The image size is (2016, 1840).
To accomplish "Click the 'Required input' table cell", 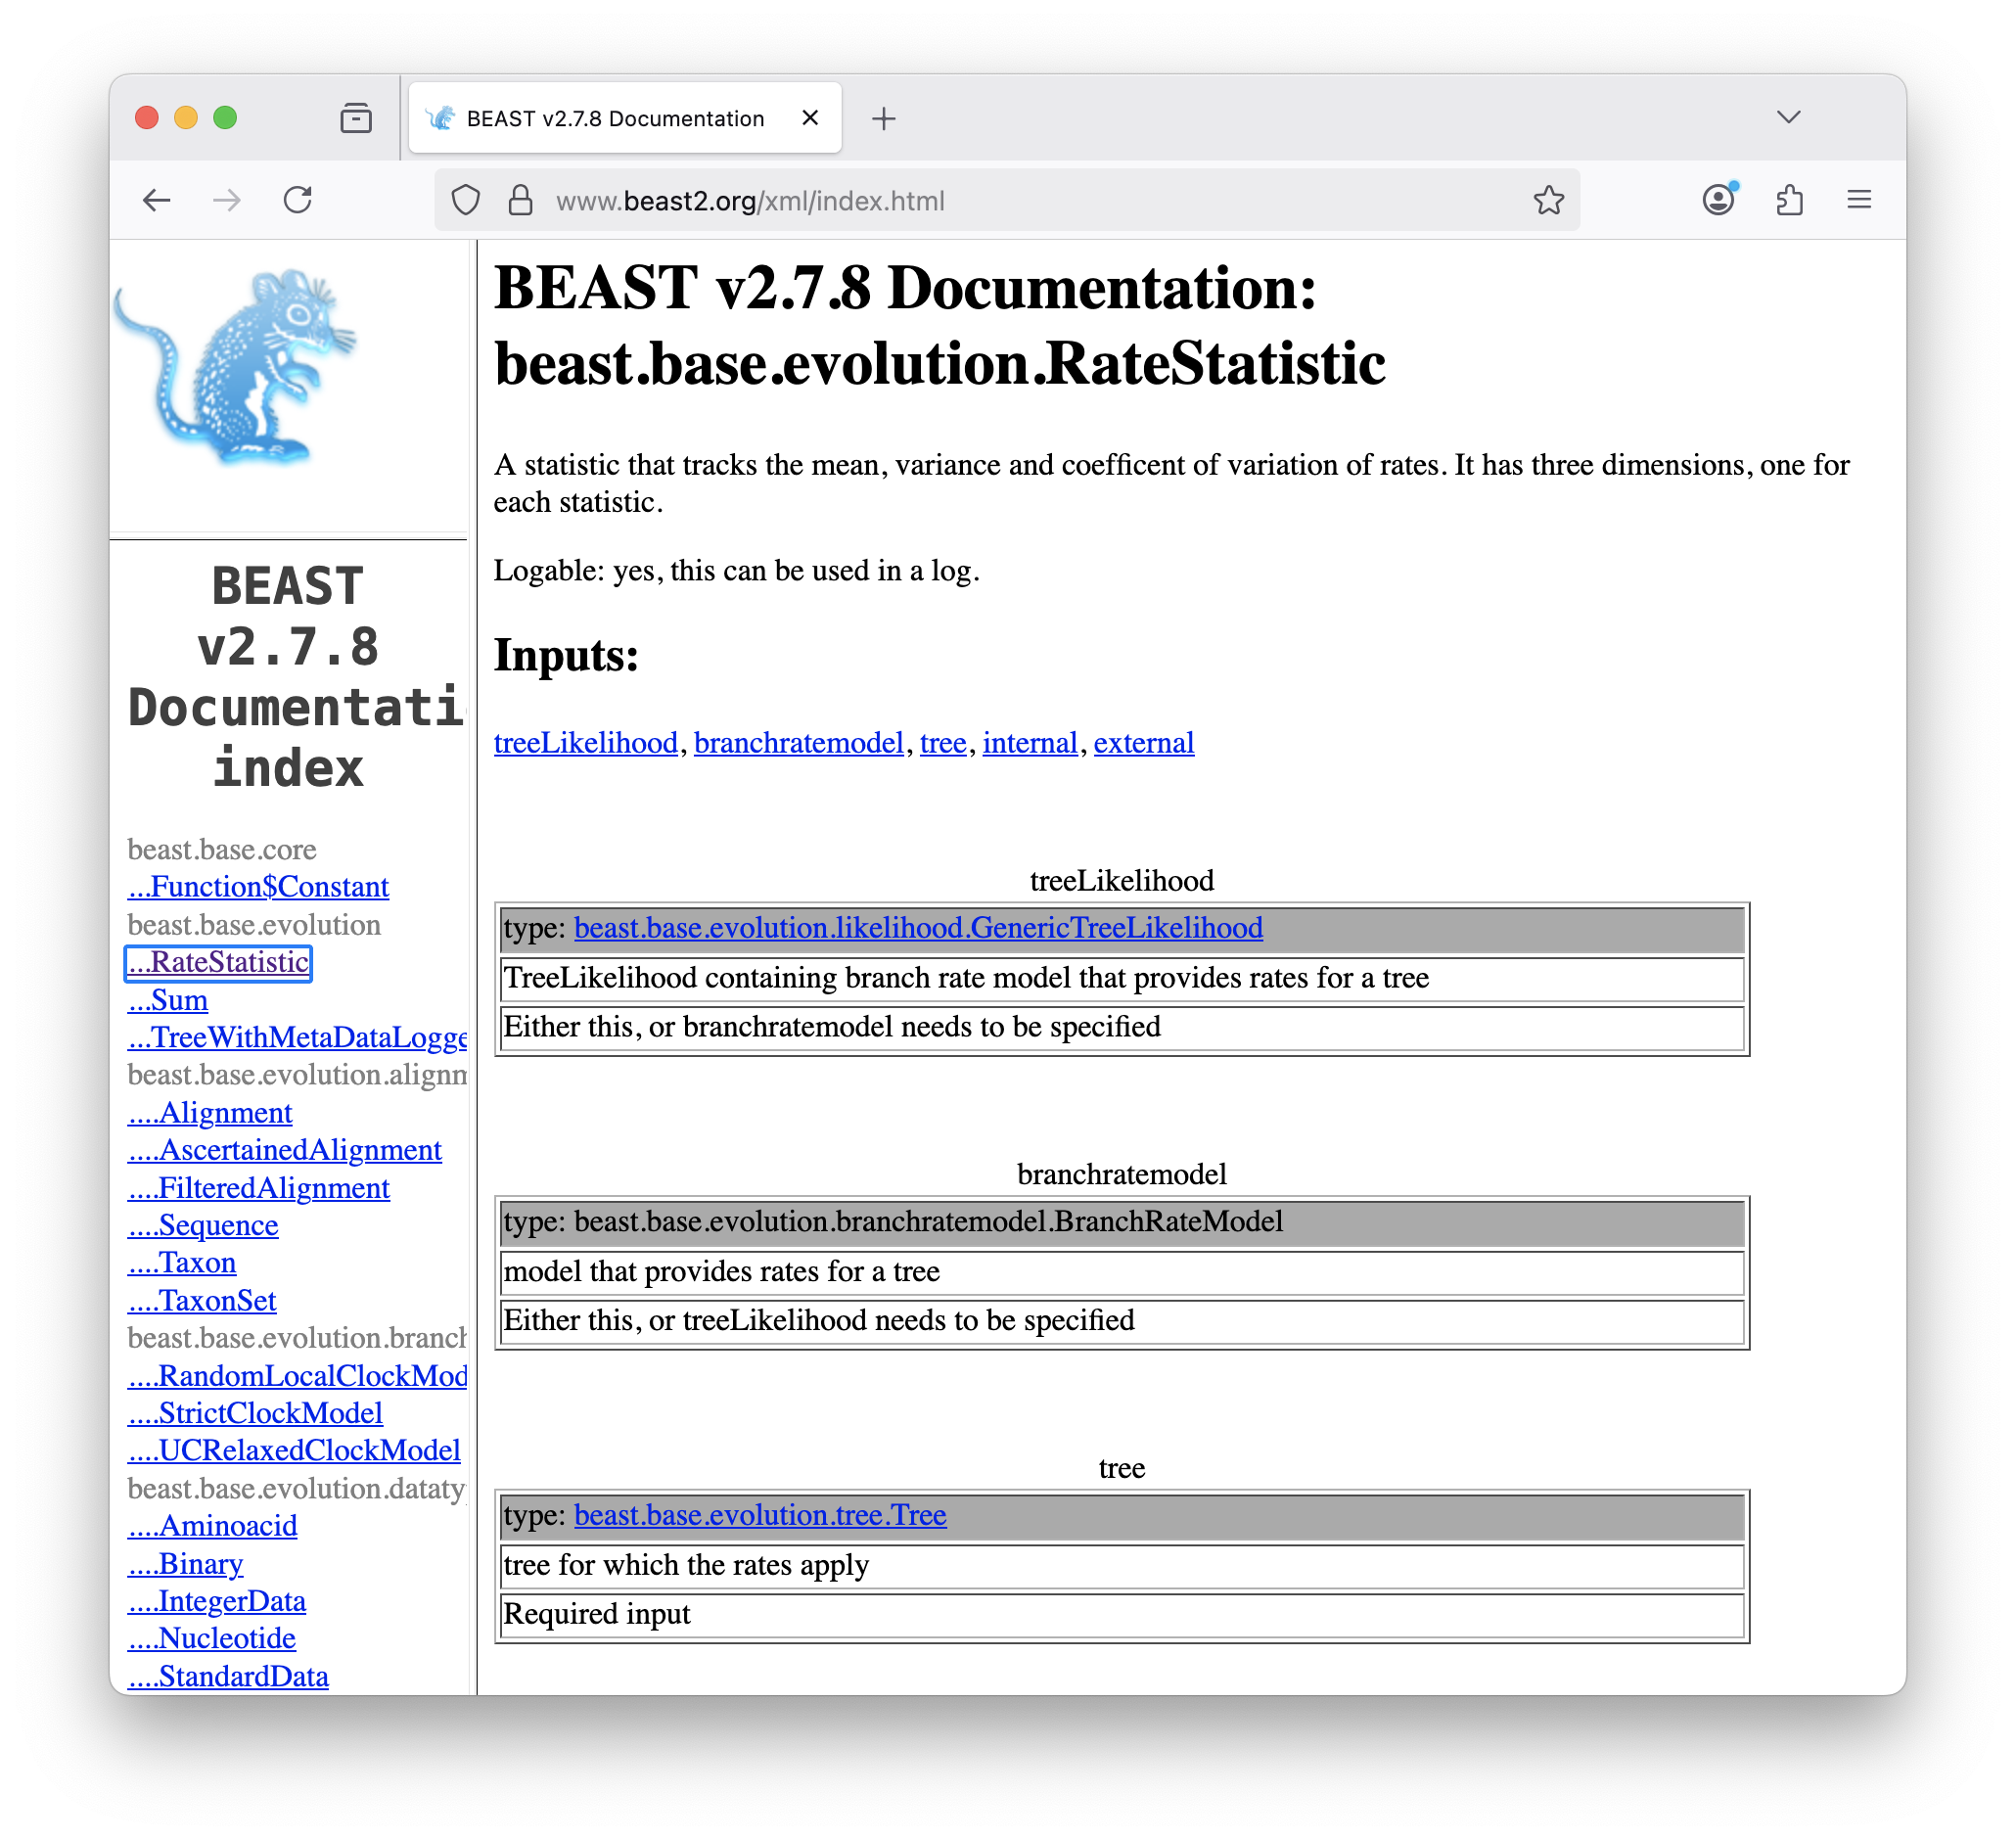I will (1121, 1614).
